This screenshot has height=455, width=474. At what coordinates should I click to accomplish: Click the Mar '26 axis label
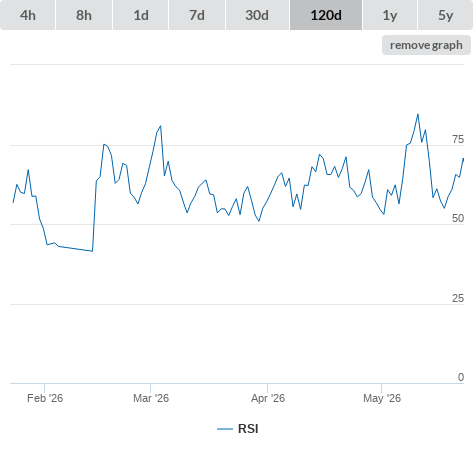151,398
